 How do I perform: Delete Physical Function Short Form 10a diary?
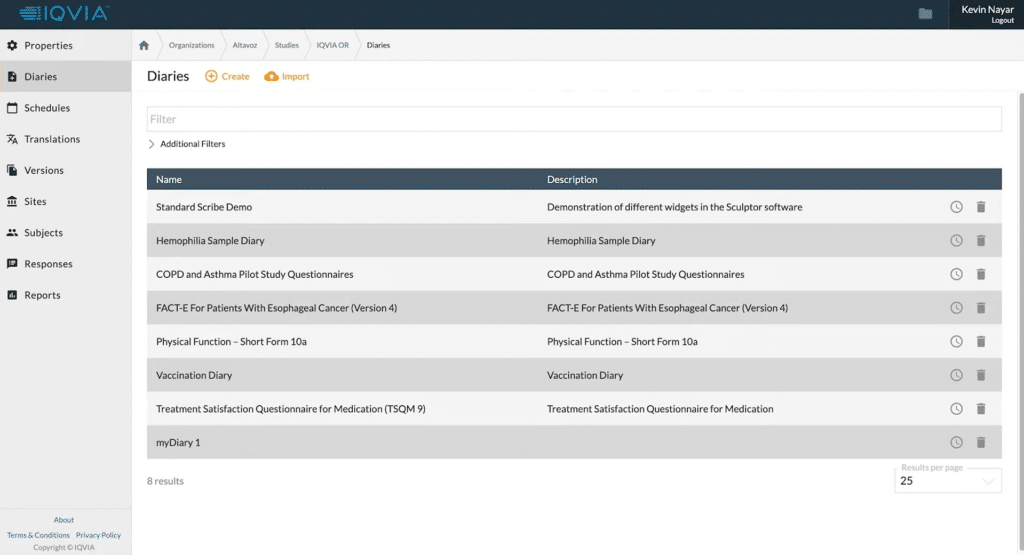pos(981,341)
